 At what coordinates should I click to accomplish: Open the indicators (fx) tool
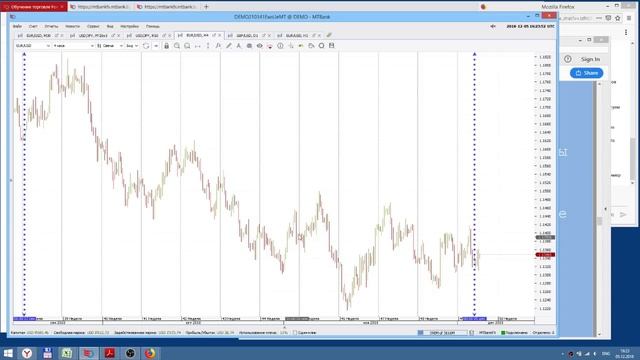pyautogui.click(x=218, y=46)
